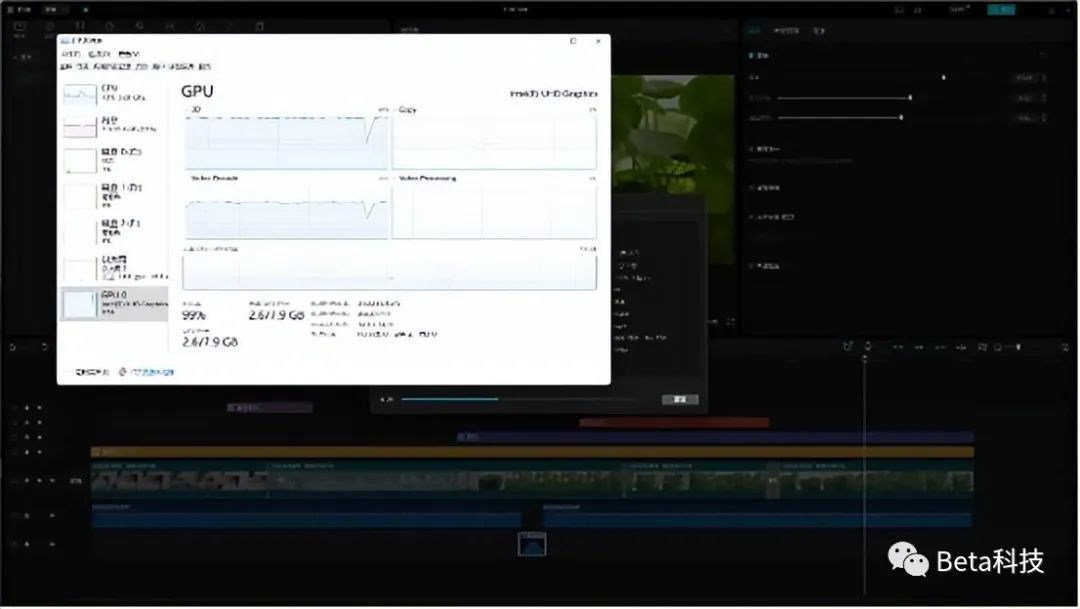Select the Disk 0 (D:) performance entry

tap(114, 160)
